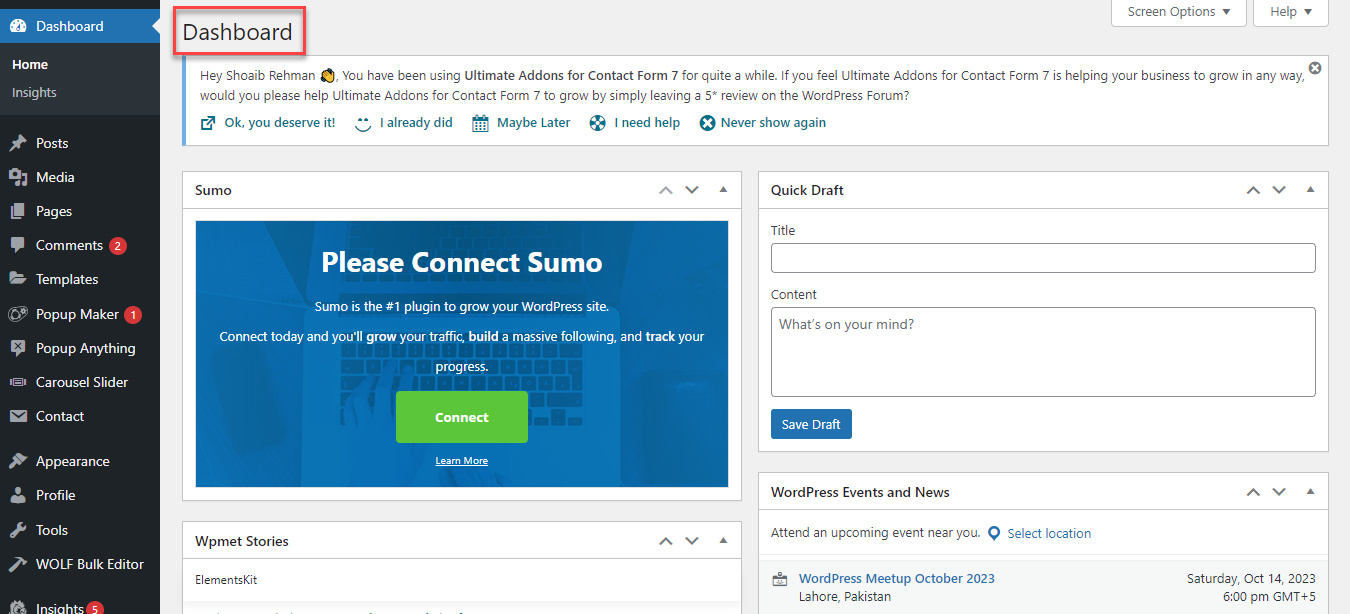
Task: Dismiss the review notice with X icon
Action: pyautogui.click(x=1315, y=68)
